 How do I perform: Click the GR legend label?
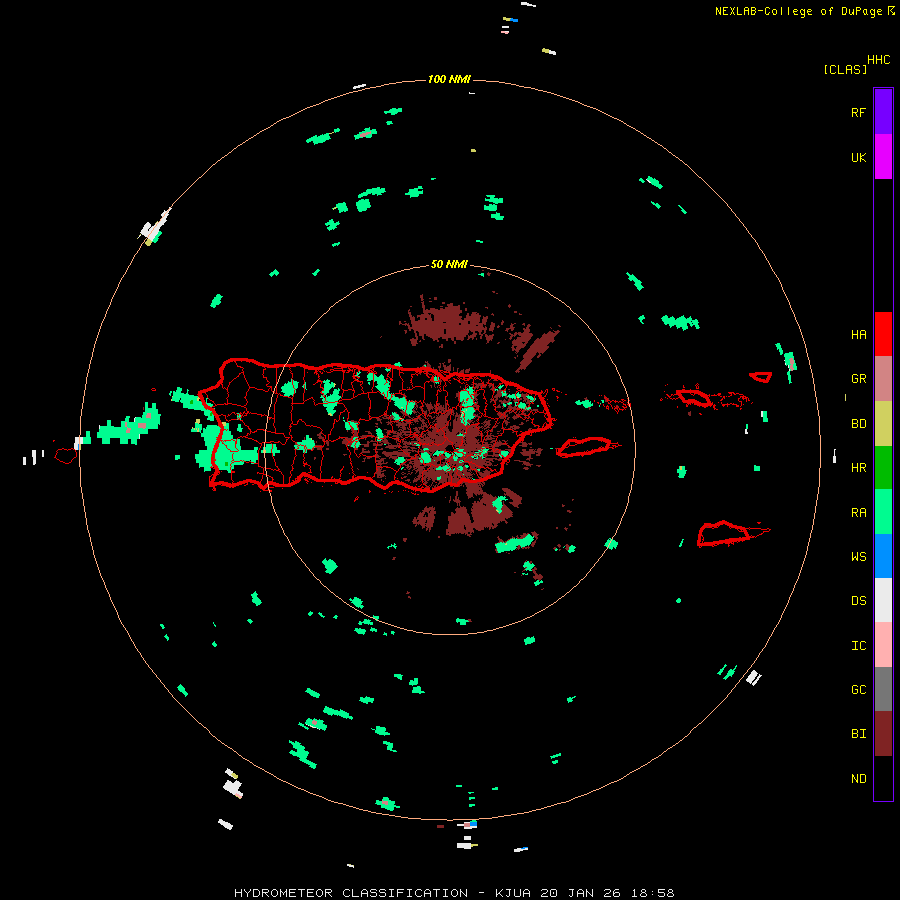(x=858, y=379)
